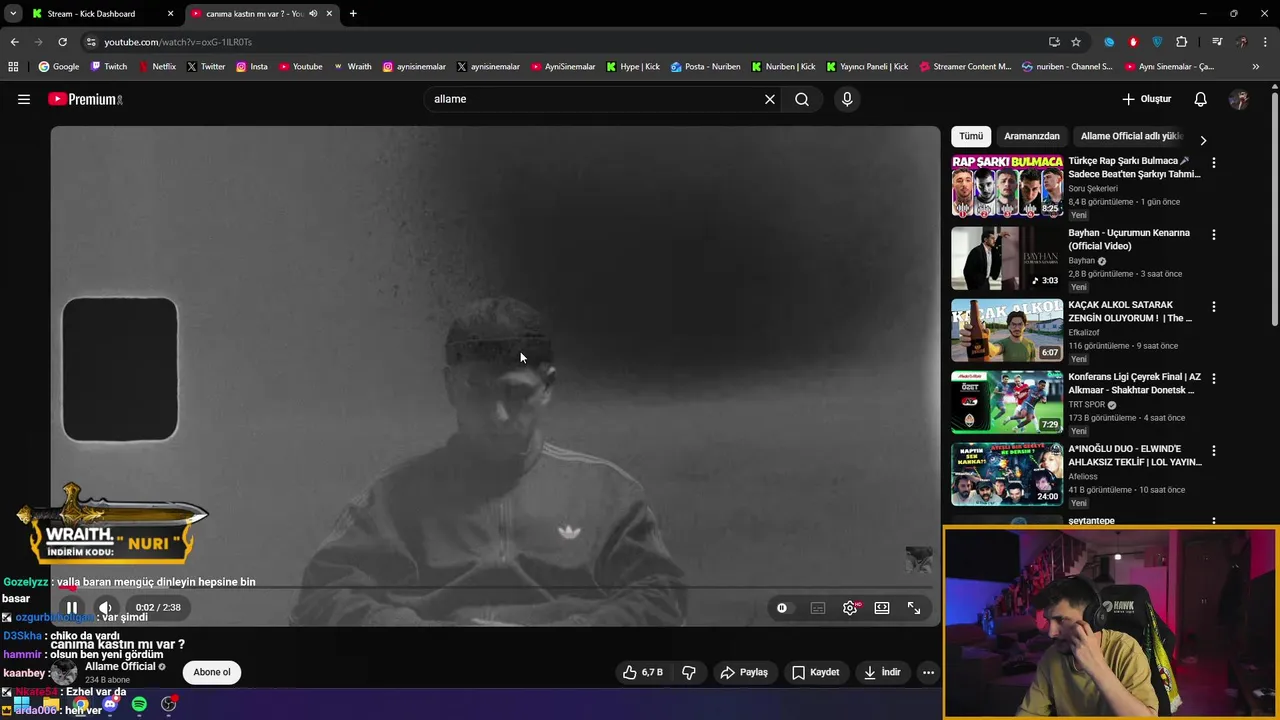Bookmark this page with the star icon
The image size is (1280, 720).
coord(1076,42)
